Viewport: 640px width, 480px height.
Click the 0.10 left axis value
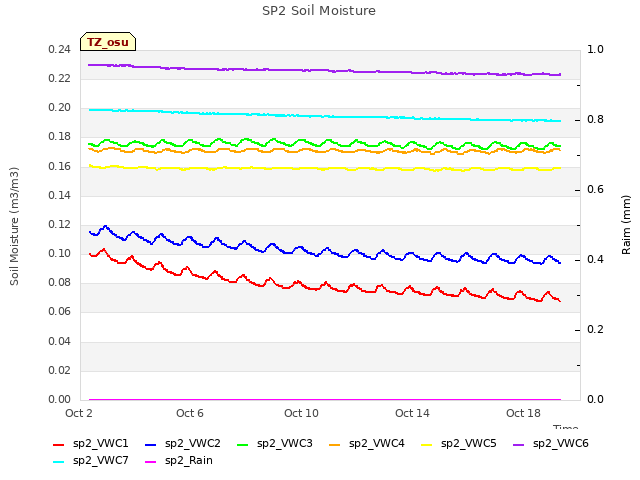tap(60, 254)
